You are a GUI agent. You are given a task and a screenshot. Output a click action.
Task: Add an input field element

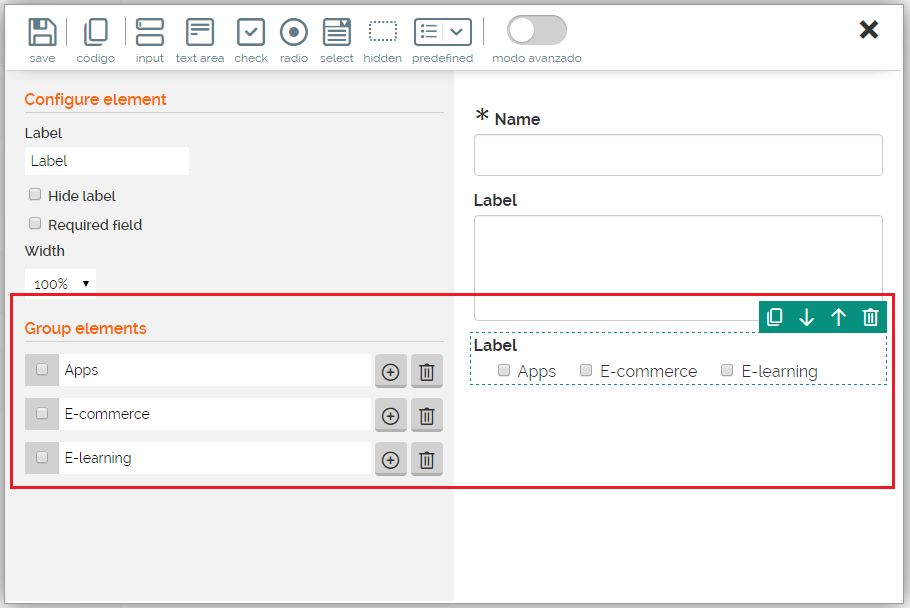(x=150, y=33)
